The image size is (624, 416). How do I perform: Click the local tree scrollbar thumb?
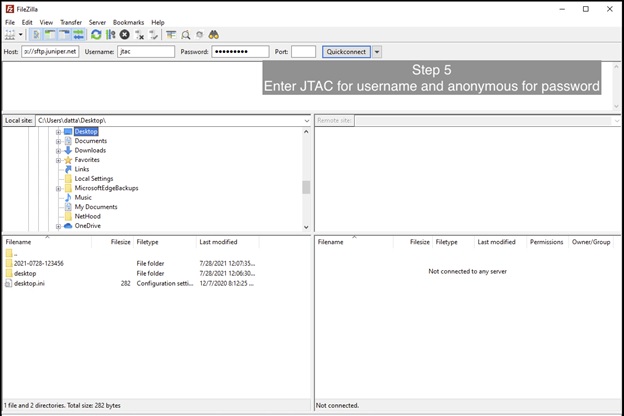tap(306, 187)
